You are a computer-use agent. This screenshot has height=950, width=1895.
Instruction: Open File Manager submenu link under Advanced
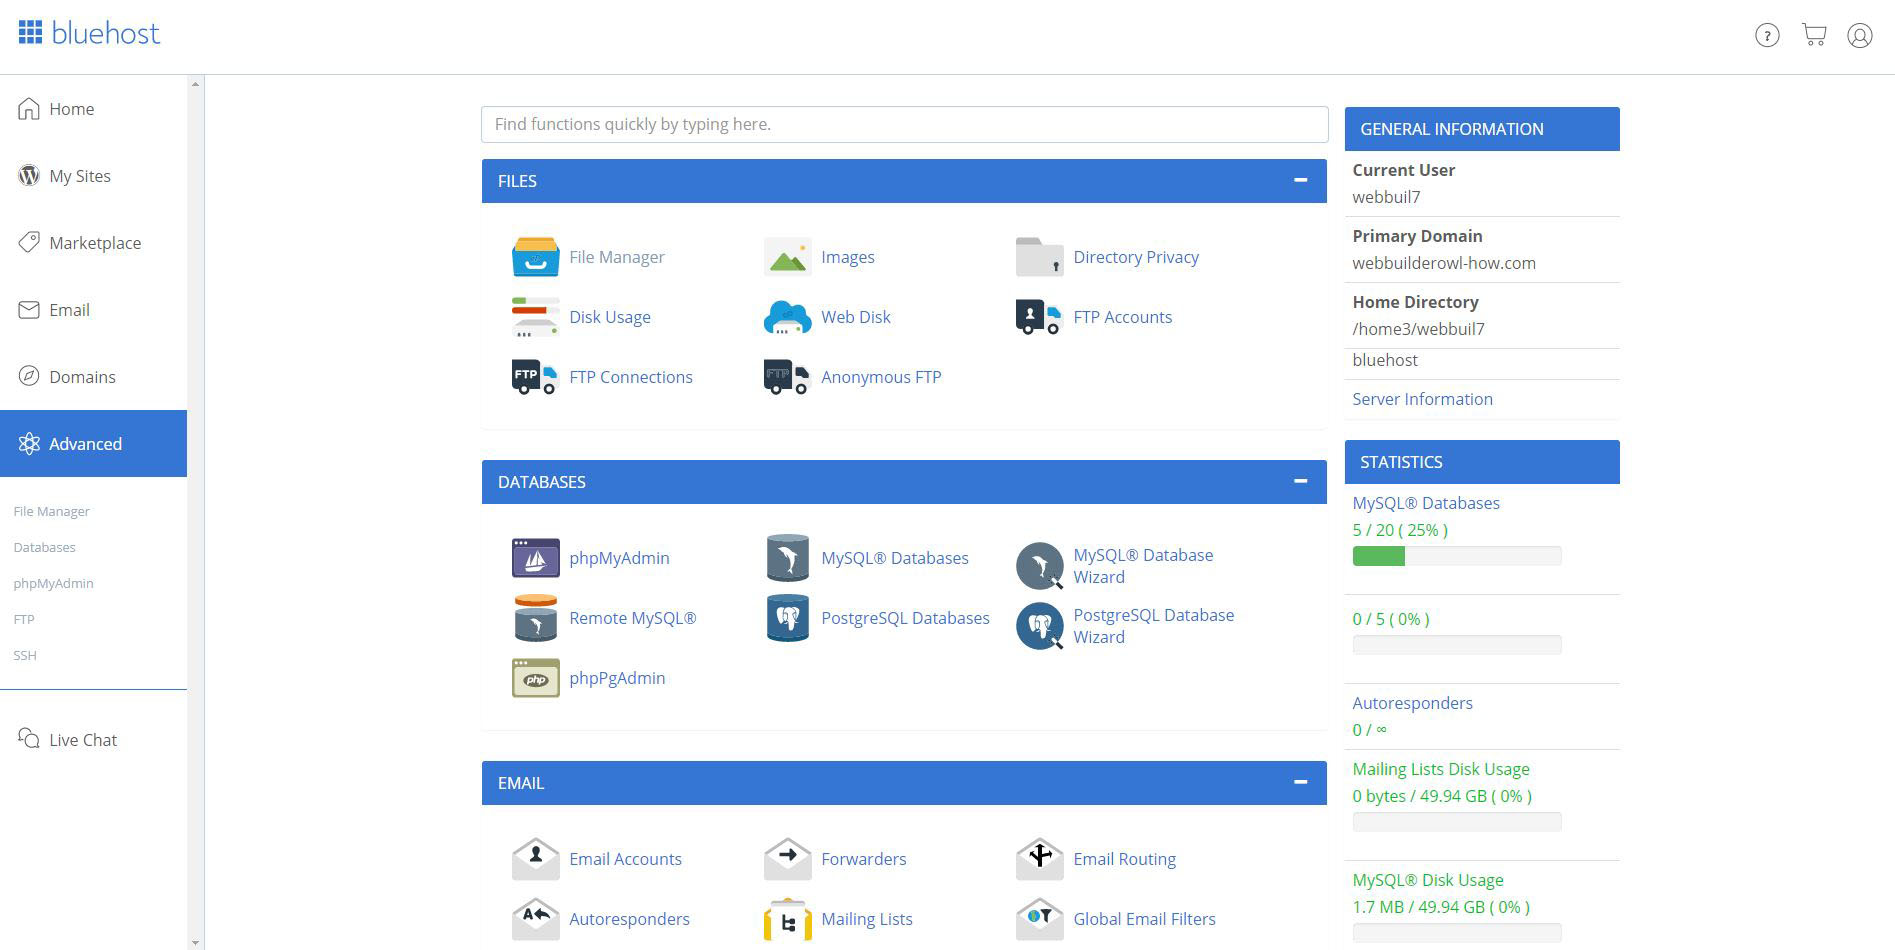(52, 511)
